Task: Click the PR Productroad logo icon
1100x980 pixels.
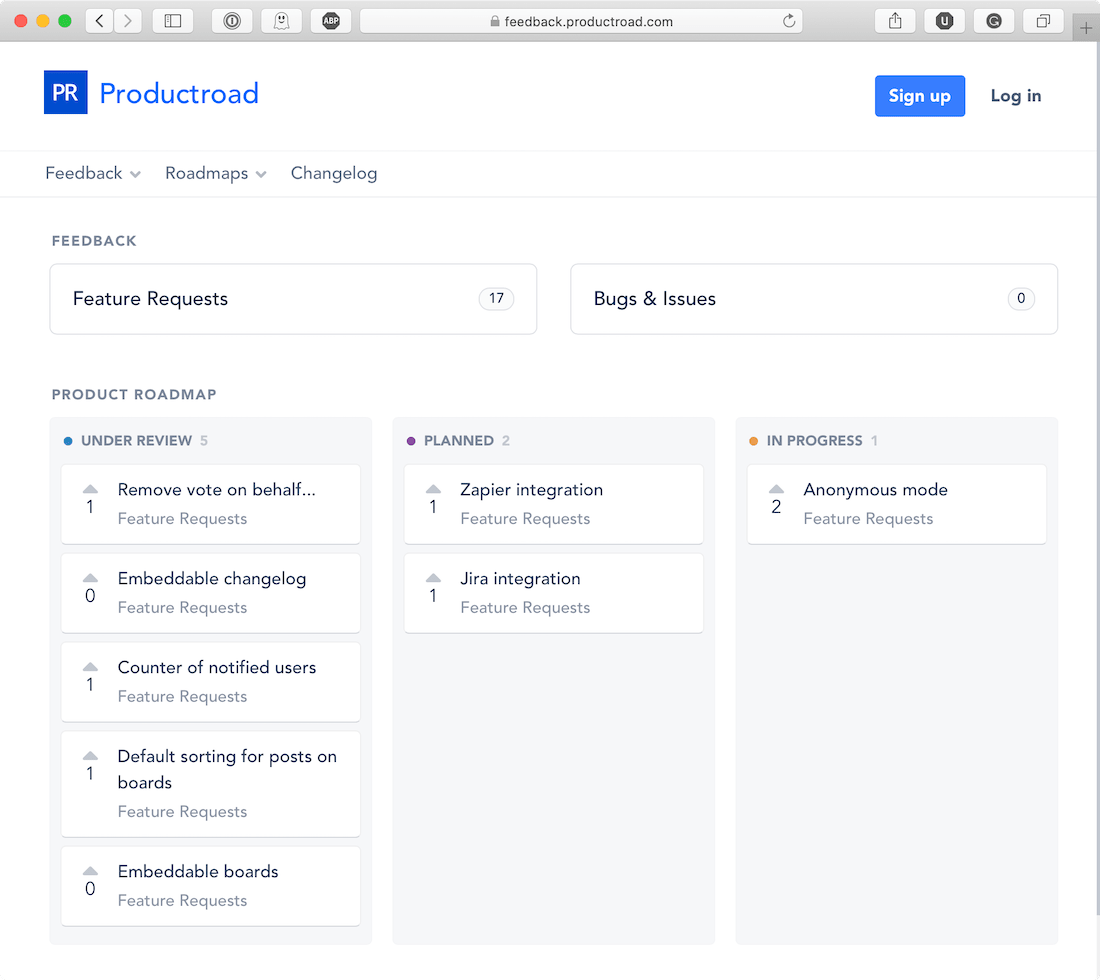Action: [x=65, y=93]
